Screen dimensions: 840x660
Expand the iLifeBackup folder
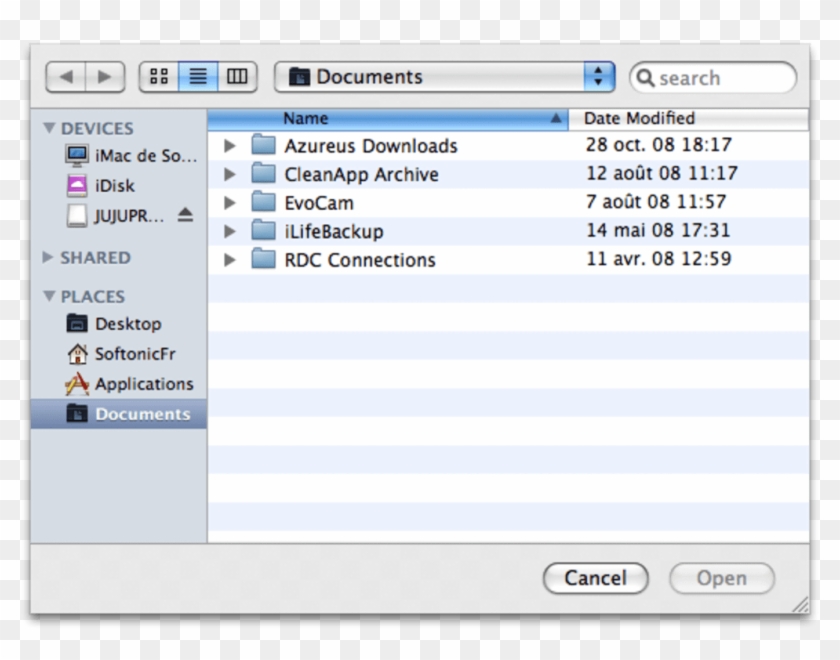click(230, 231)
